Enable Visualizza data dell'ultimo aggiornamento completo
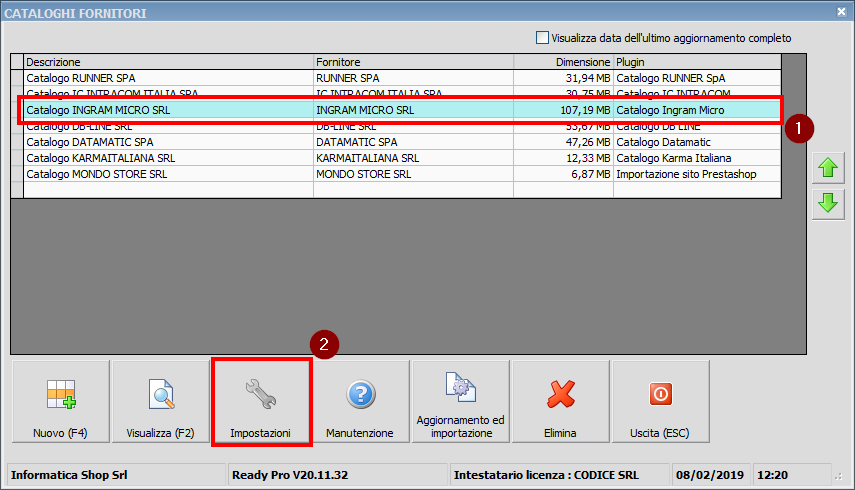This screenshot has width=855, height=490. point(542,38)
